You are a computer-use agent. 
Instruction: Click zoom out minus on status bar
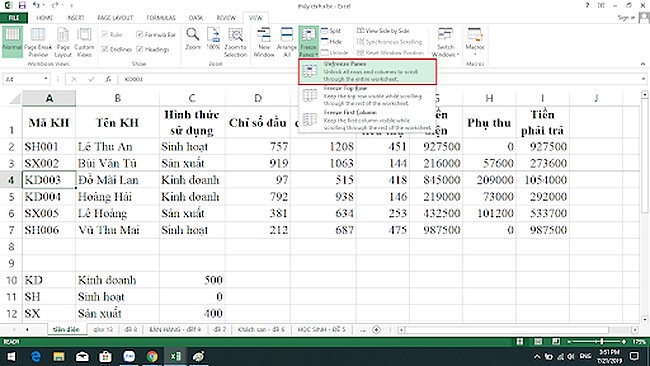[569, 342]
